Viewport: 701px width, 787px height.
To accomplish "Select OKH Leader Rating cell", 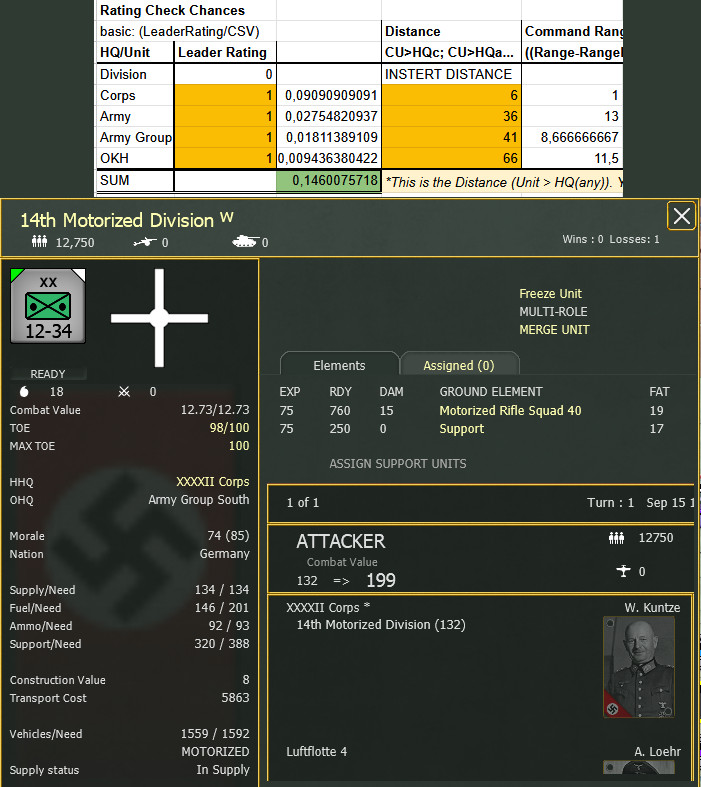I will (225, 158).
